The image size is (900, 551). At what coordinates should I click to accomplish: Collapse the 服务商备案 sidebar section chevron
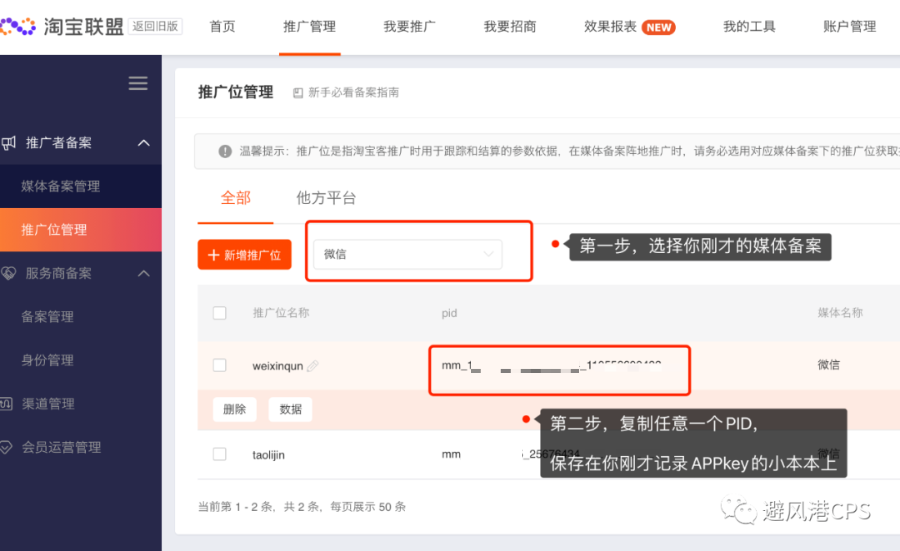(144, 273)
